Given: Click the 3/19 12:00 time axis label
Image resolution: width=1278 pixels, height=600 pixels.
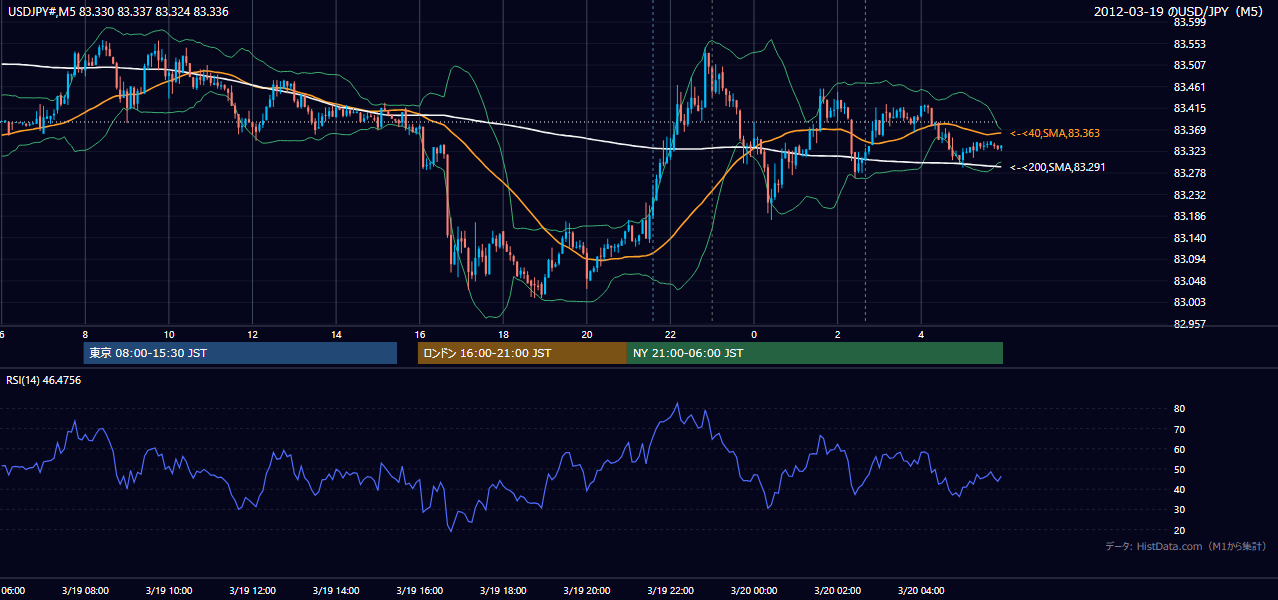Looking at the screenshot, I should [253, 591].
